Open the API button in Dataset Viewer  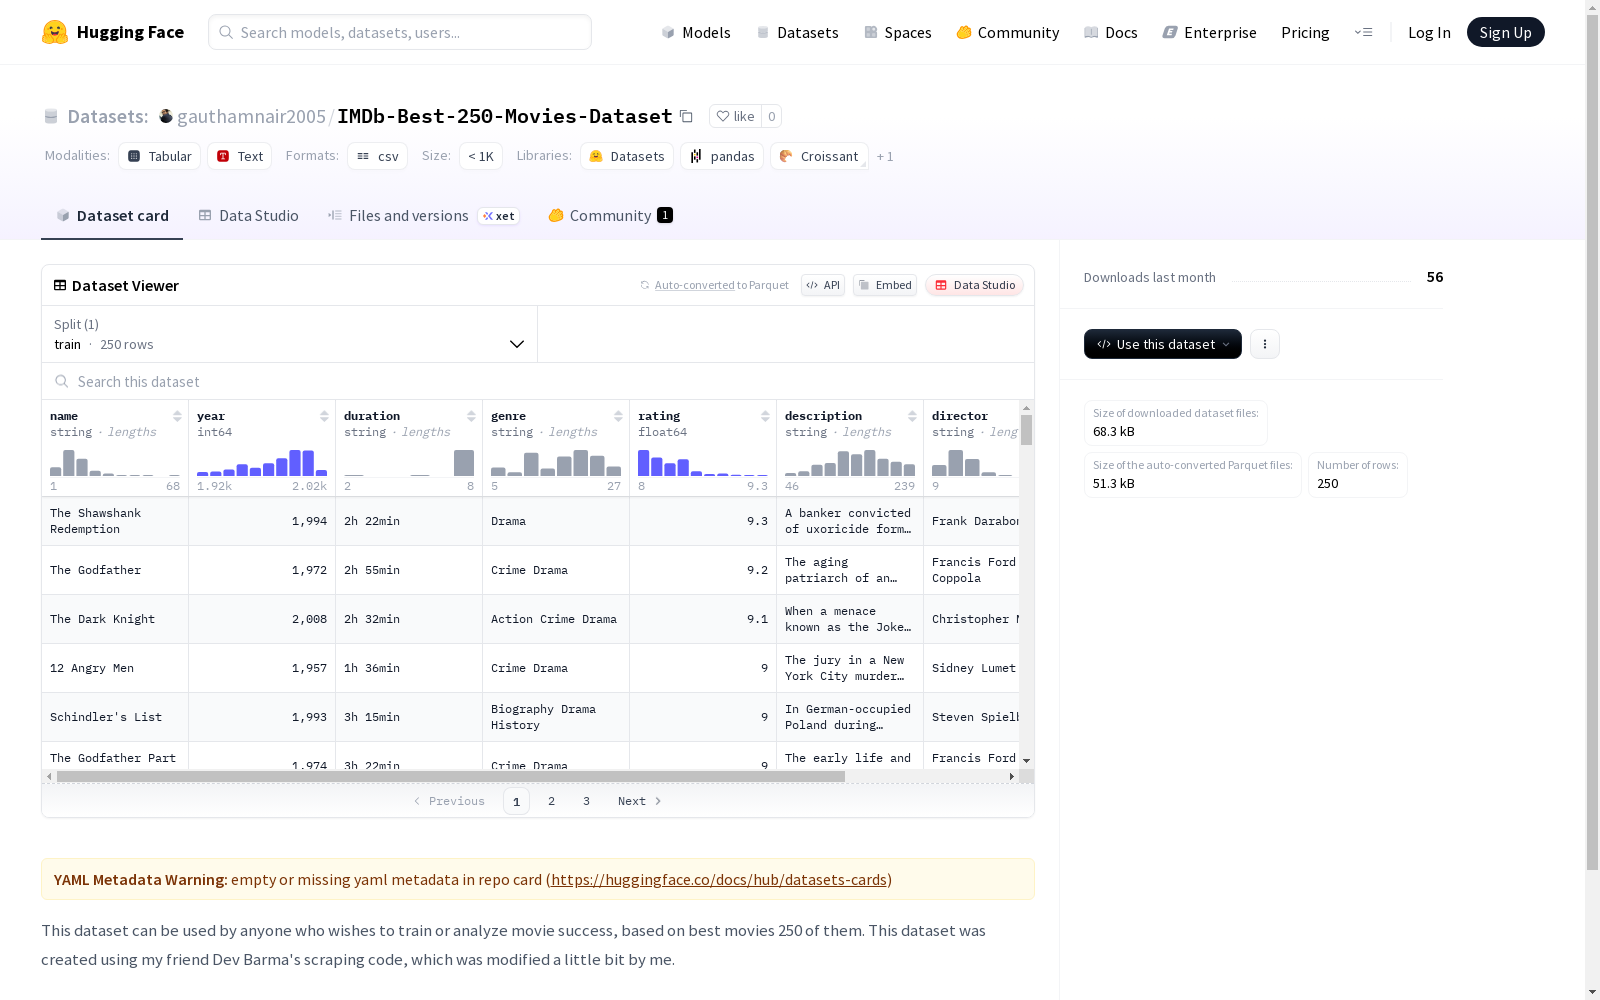click(x=823, y=285)
